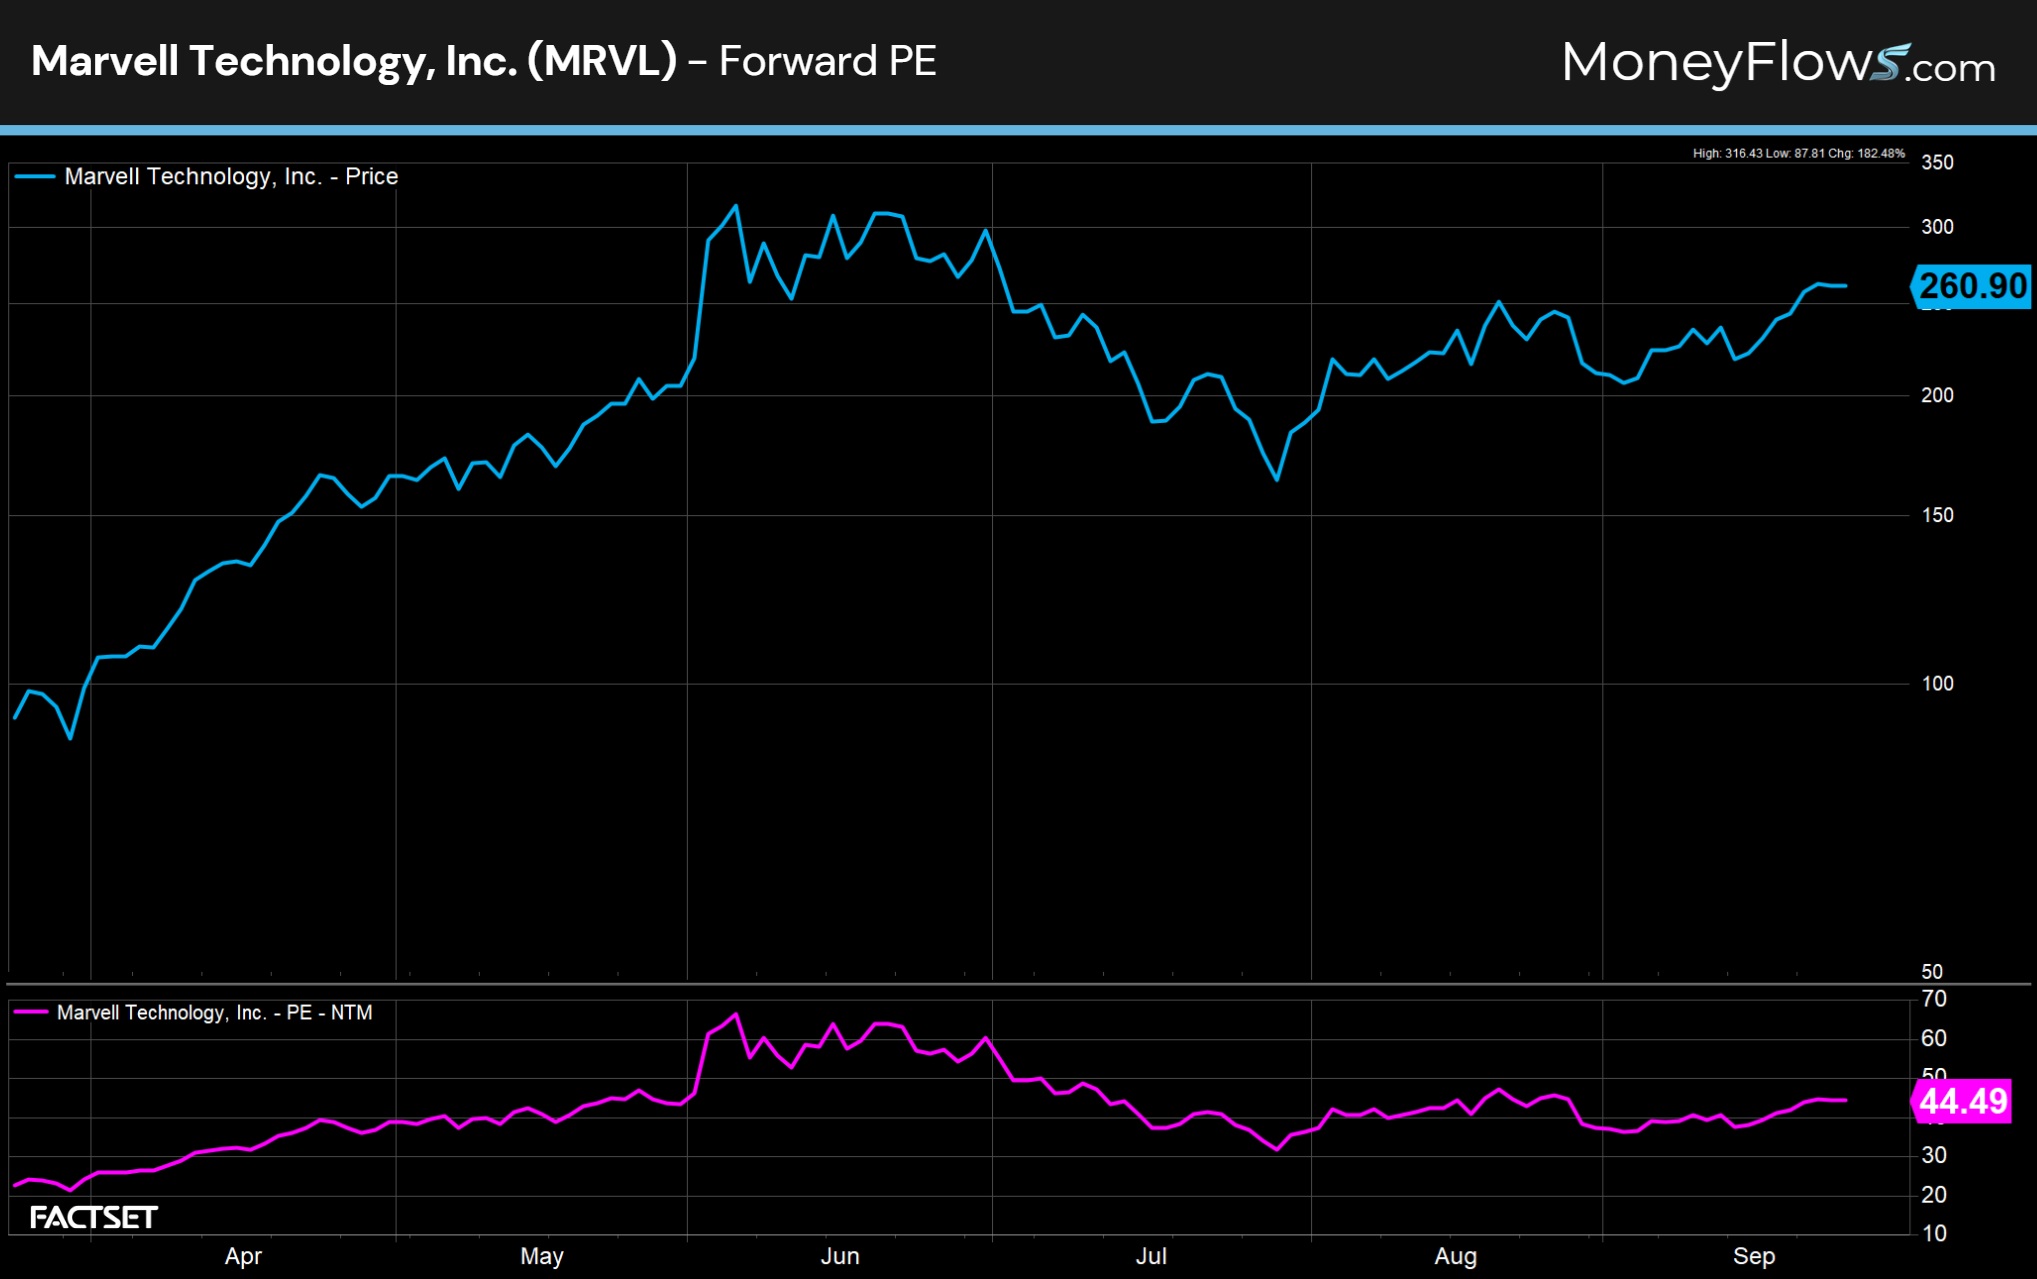Click the 70 PE axis value
The height and width of the screenshot is (1279, 2037).
[x=1934, y=999]
